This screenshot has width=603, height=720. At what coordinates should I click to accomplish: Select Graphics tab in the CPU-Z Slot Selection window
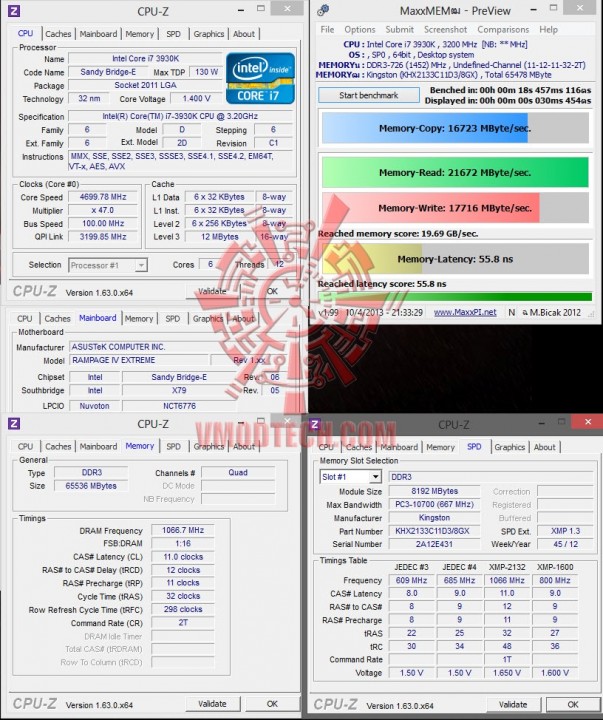pos(509,447)
